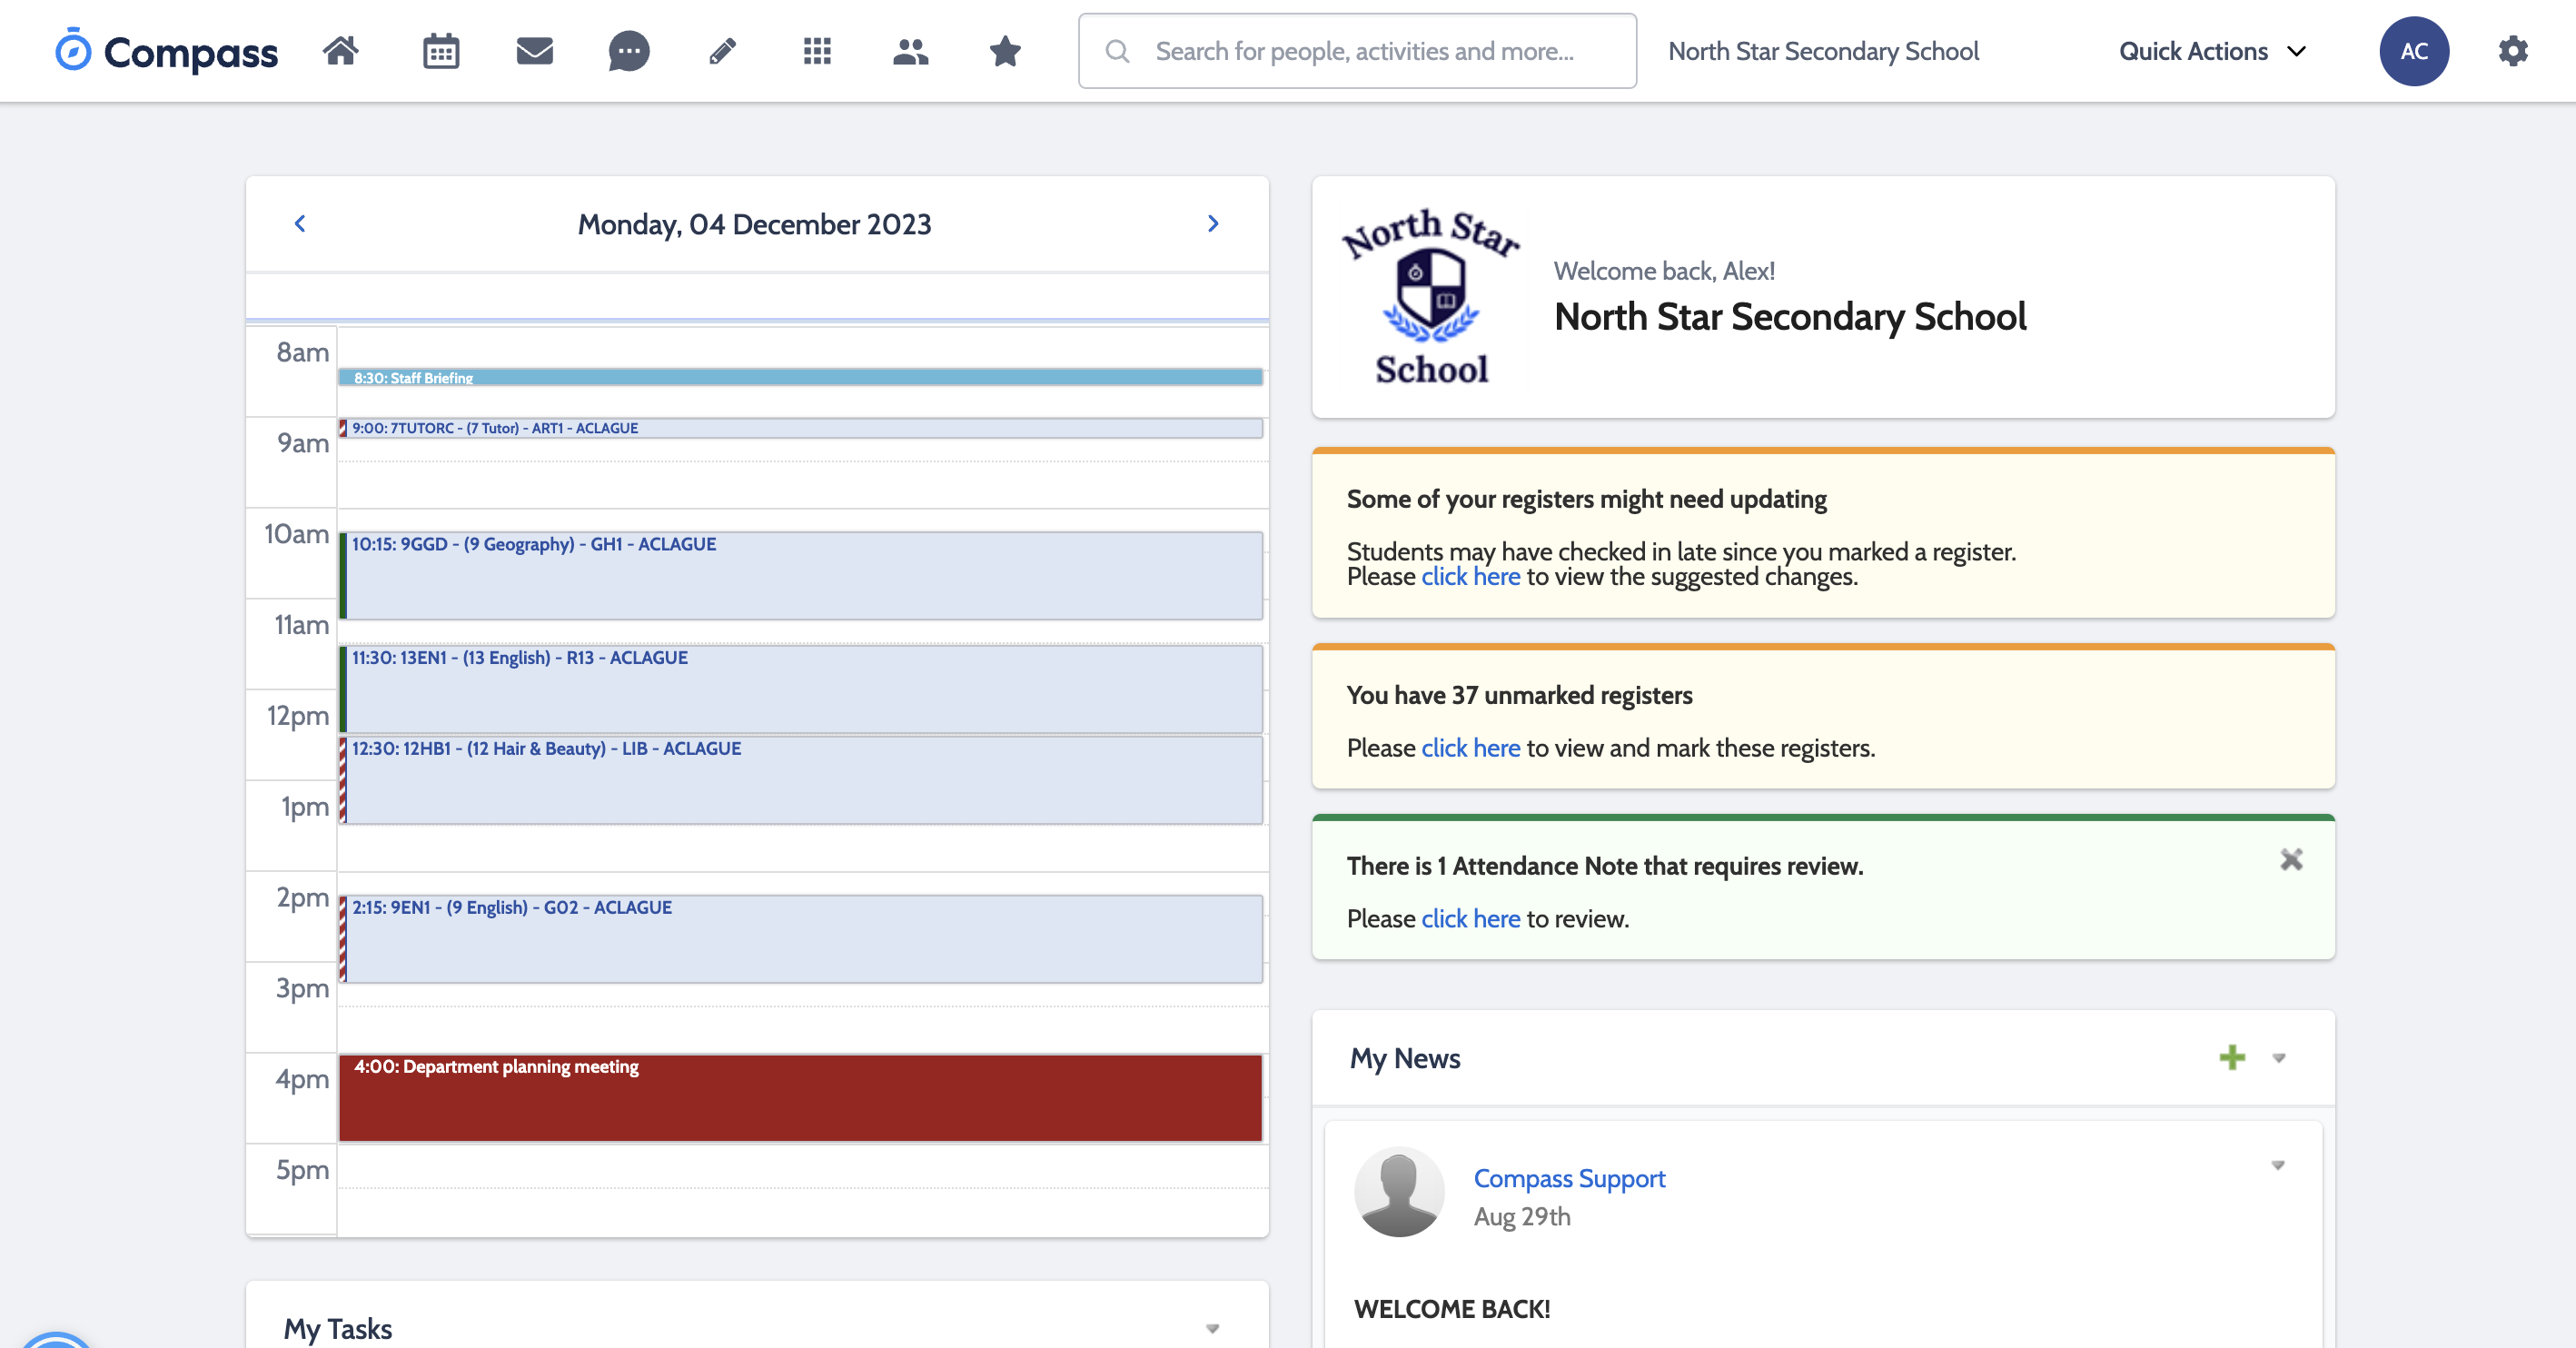Open 11:30 13EN1 English class
Image resolution: width=2576 pixels, height=1348 pixels.
click(800, 689)
